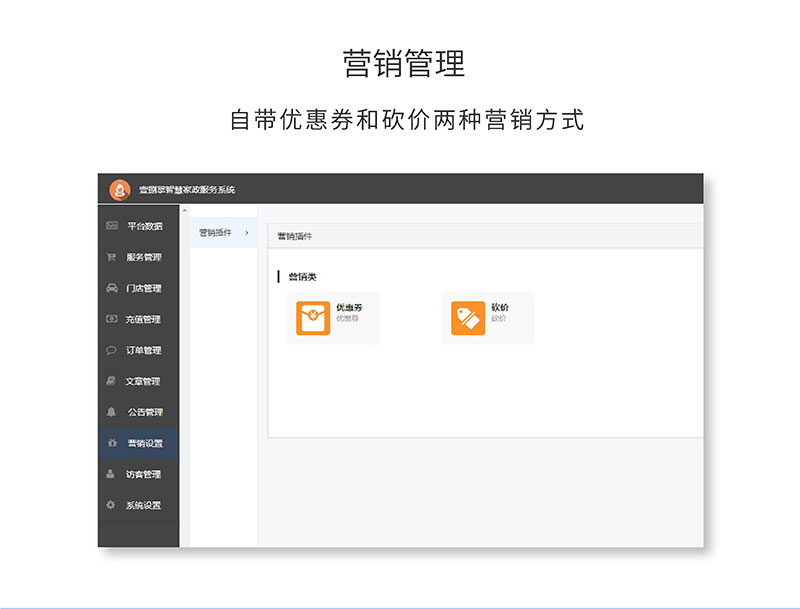Screen dimensions: 800x609
Task: Click the 门店管理 car icon
Action: 112,288
